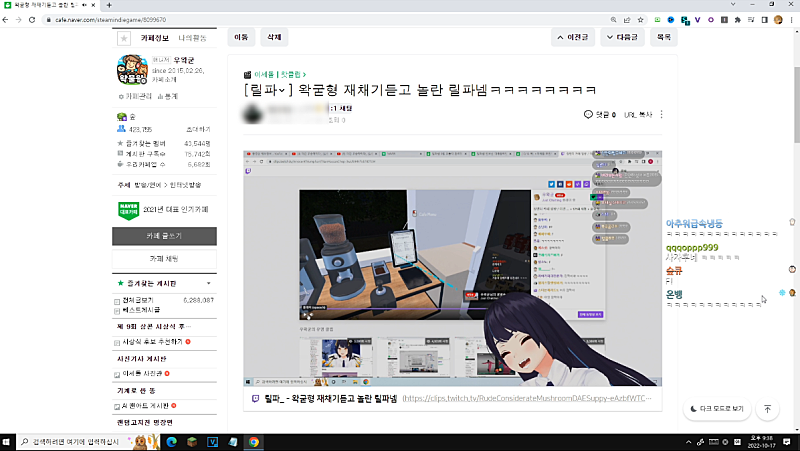Image resolution: width=800 pixels, height=451 pixels.
Task: Go to next post with 다음글
Action: (622, 37)
